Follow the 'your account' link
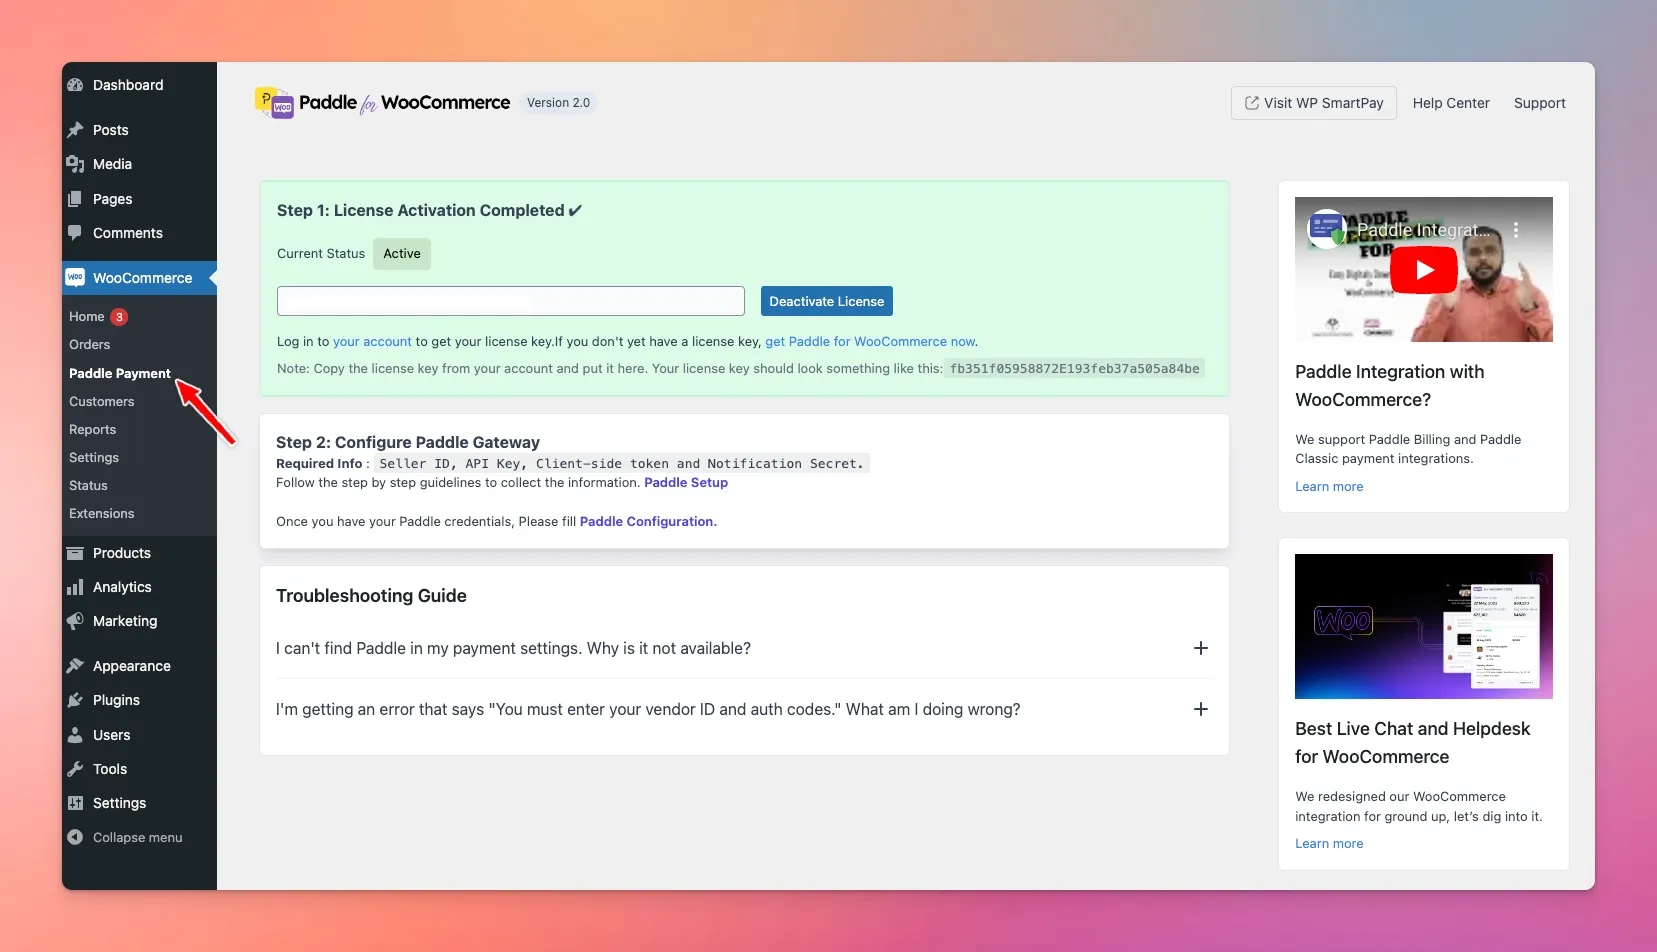Viewport: 1657px width, 952px height. pyautogui.click(x=372, y=342)
